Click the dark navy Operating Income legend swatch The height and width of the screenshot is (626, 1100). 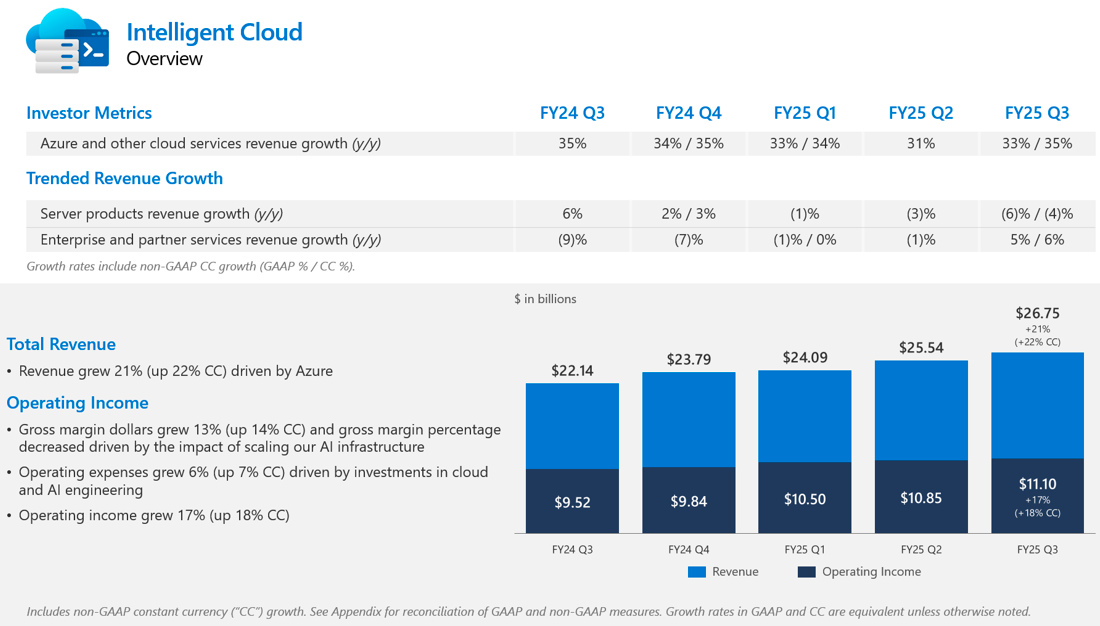click(807, 572)
